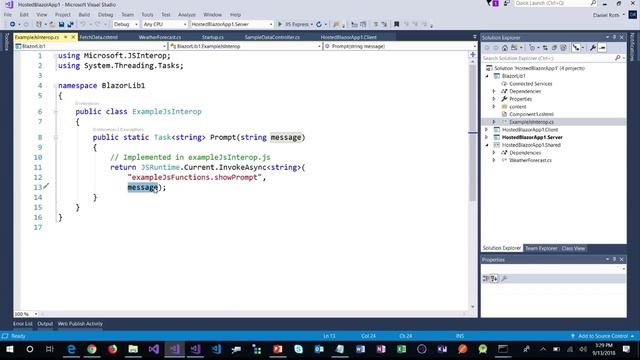This screenshot has height=360, width=640.
Task: Open File Explorer from the taskbar
Action: click(133, 349)
